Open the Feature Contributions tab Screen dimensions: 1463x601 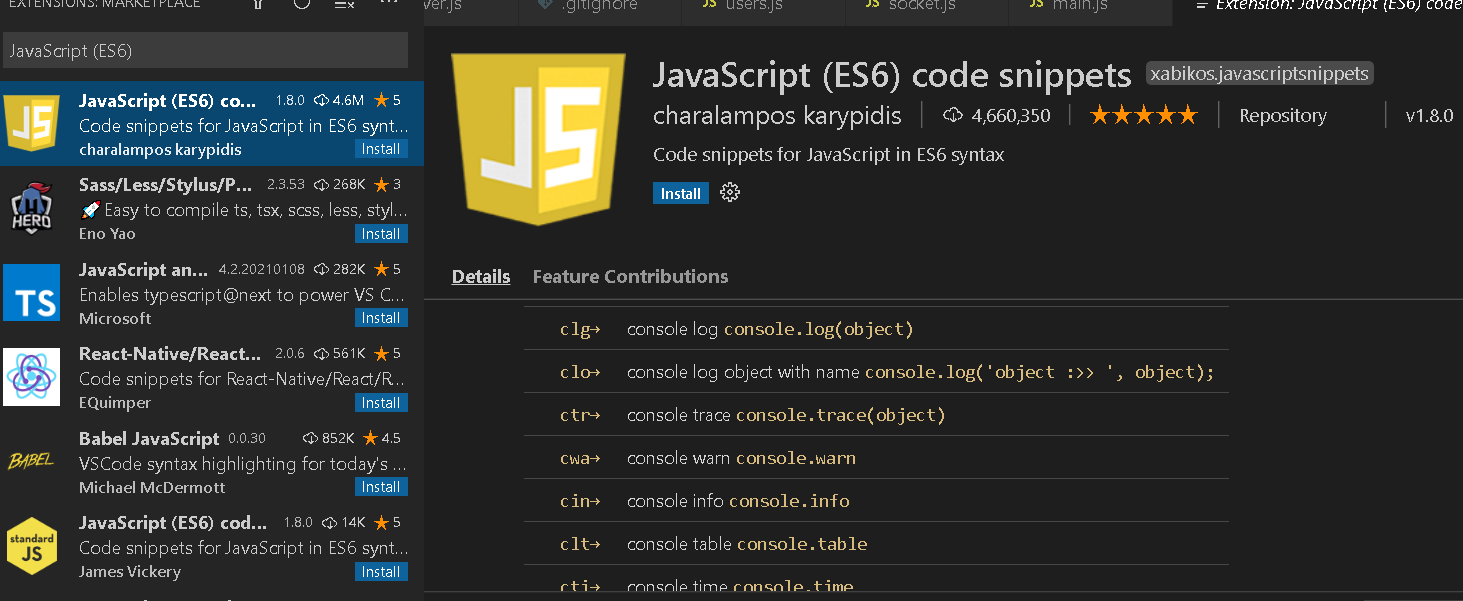tap(630, 277)
